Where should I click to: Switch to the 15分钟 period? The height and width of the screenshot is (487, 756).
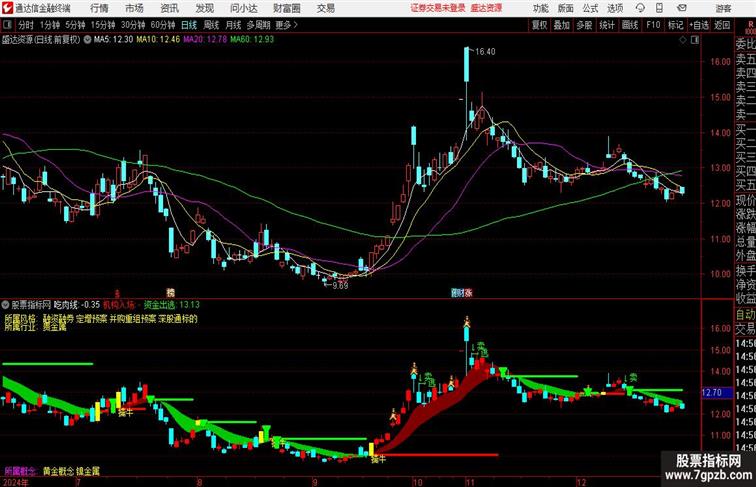click(103, 25)
